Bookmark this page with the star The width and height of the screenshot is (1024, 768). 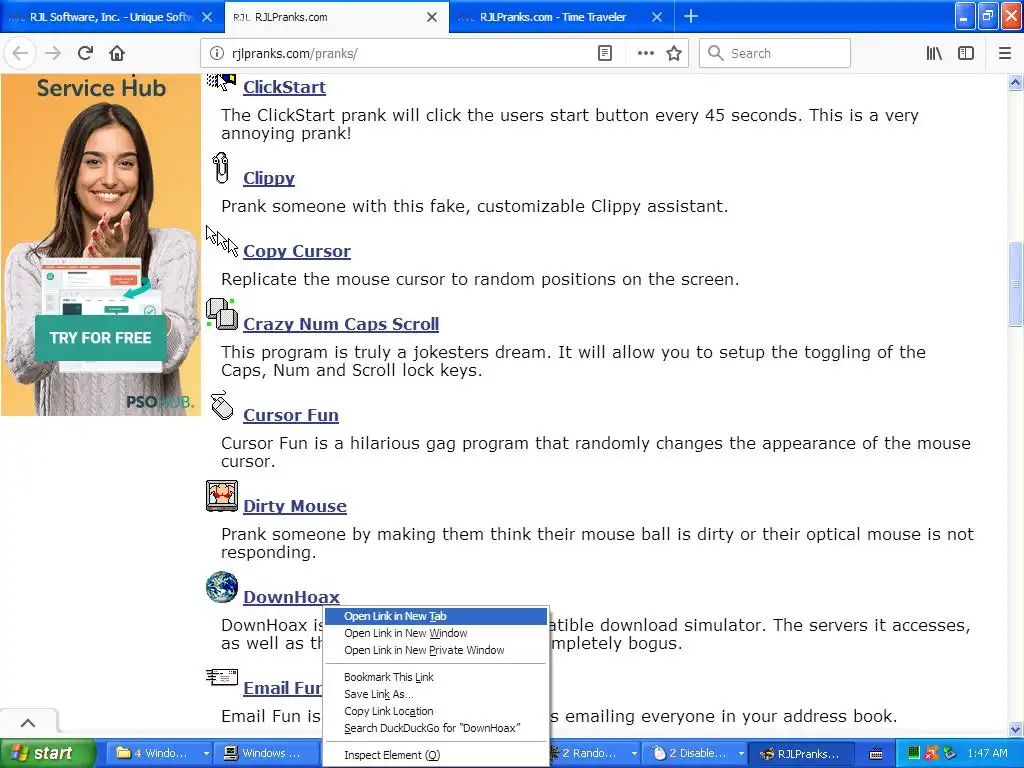(x=674, y=54)
